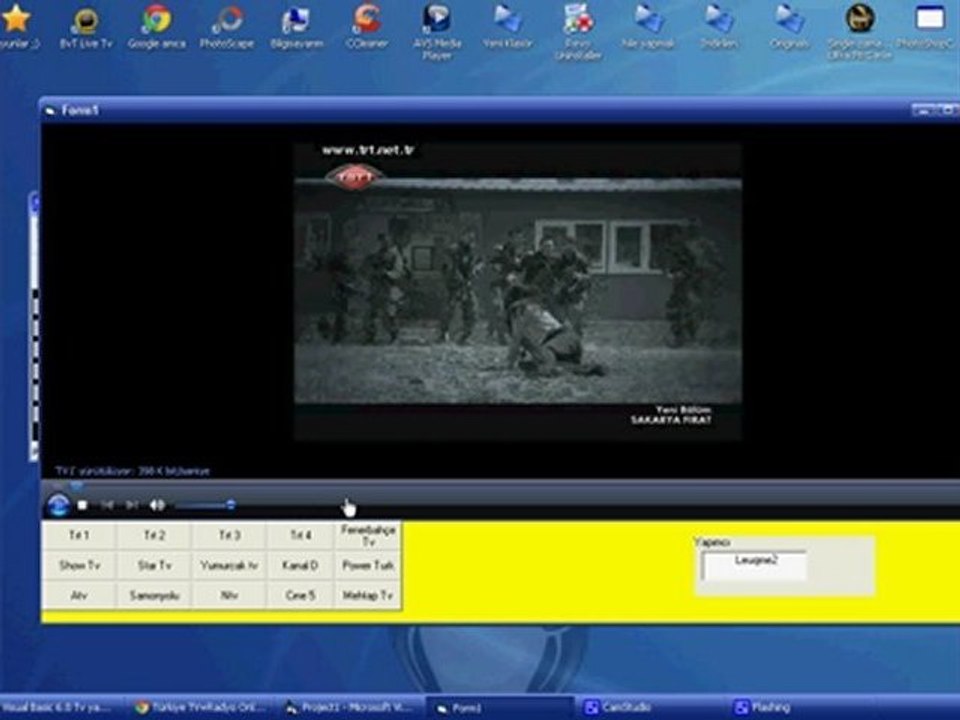Open the Yeni Klasör folder icon

point(508,27)
